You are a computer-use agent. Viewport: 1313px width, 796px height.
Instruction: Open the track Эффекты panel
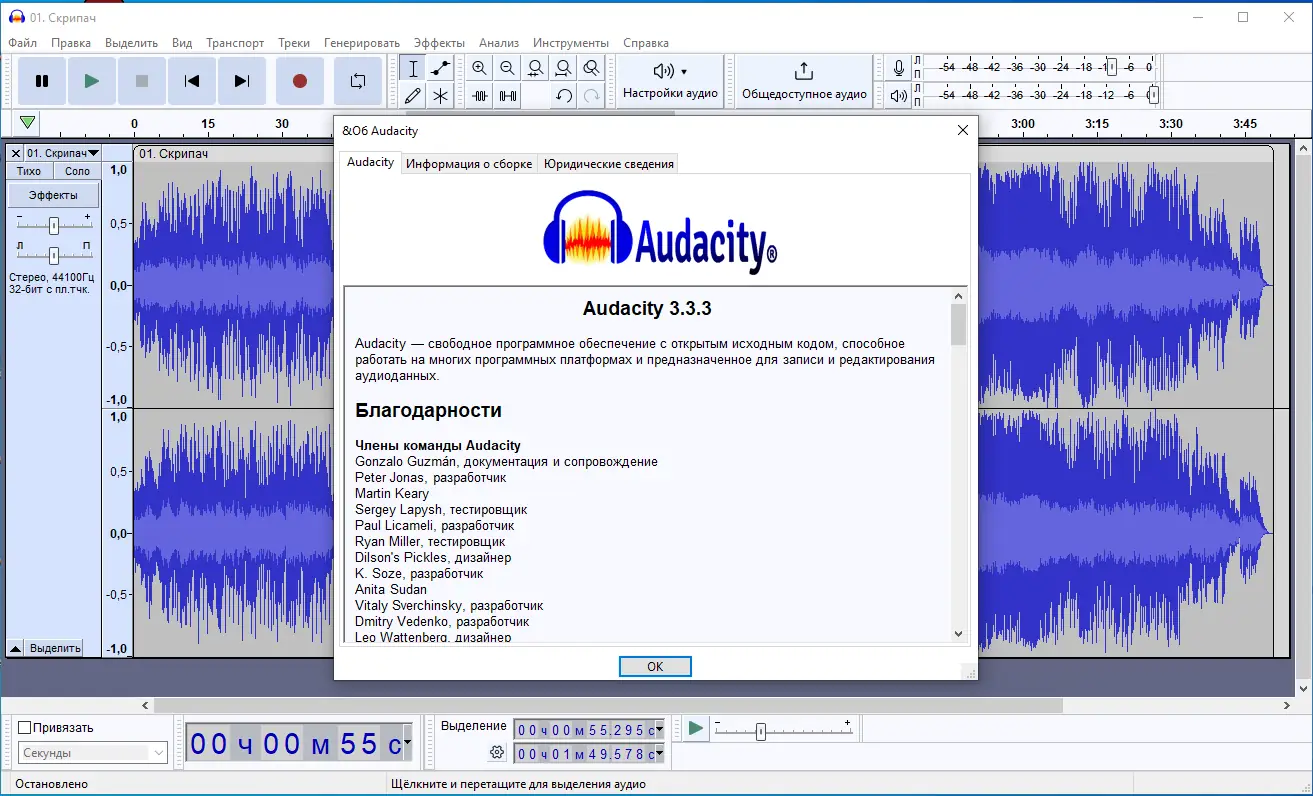pyautogui.click(x=54, y=195)
